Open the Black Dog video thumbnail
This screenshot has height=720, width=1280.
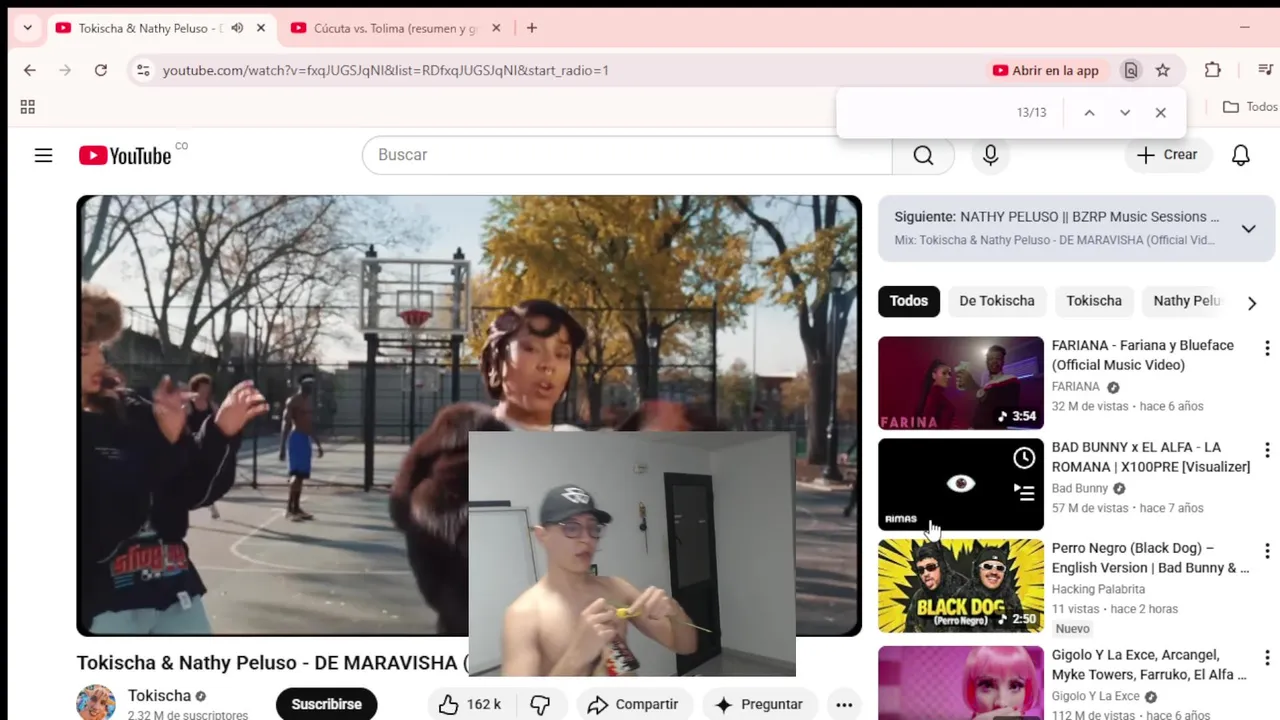pyautogui.click(x=961, y=586)
